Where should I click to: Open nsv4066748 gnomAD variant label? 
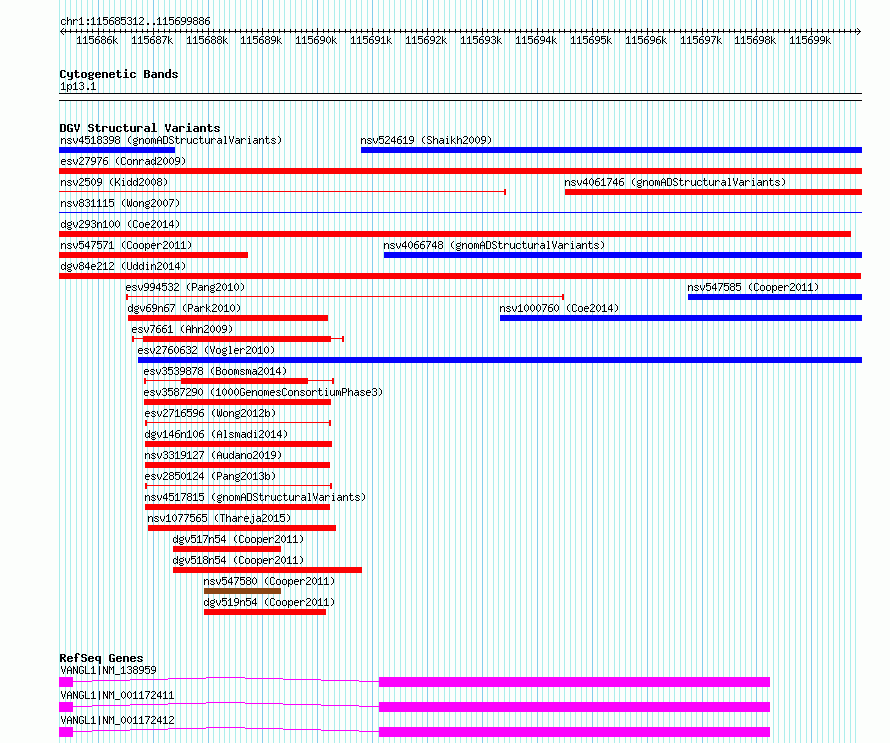(494, 245)
